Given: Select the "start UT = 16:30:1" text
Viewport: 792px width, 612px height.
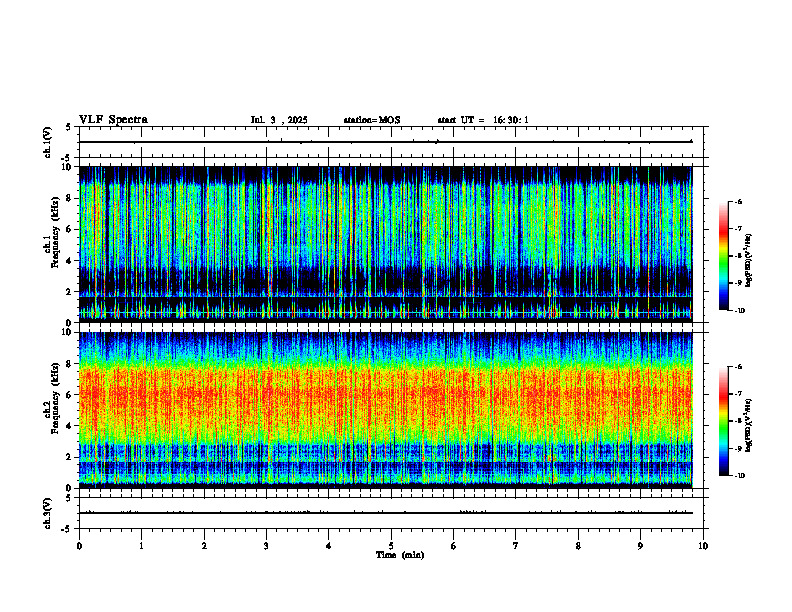Looking at the screenshot, I should click(483, 120).
